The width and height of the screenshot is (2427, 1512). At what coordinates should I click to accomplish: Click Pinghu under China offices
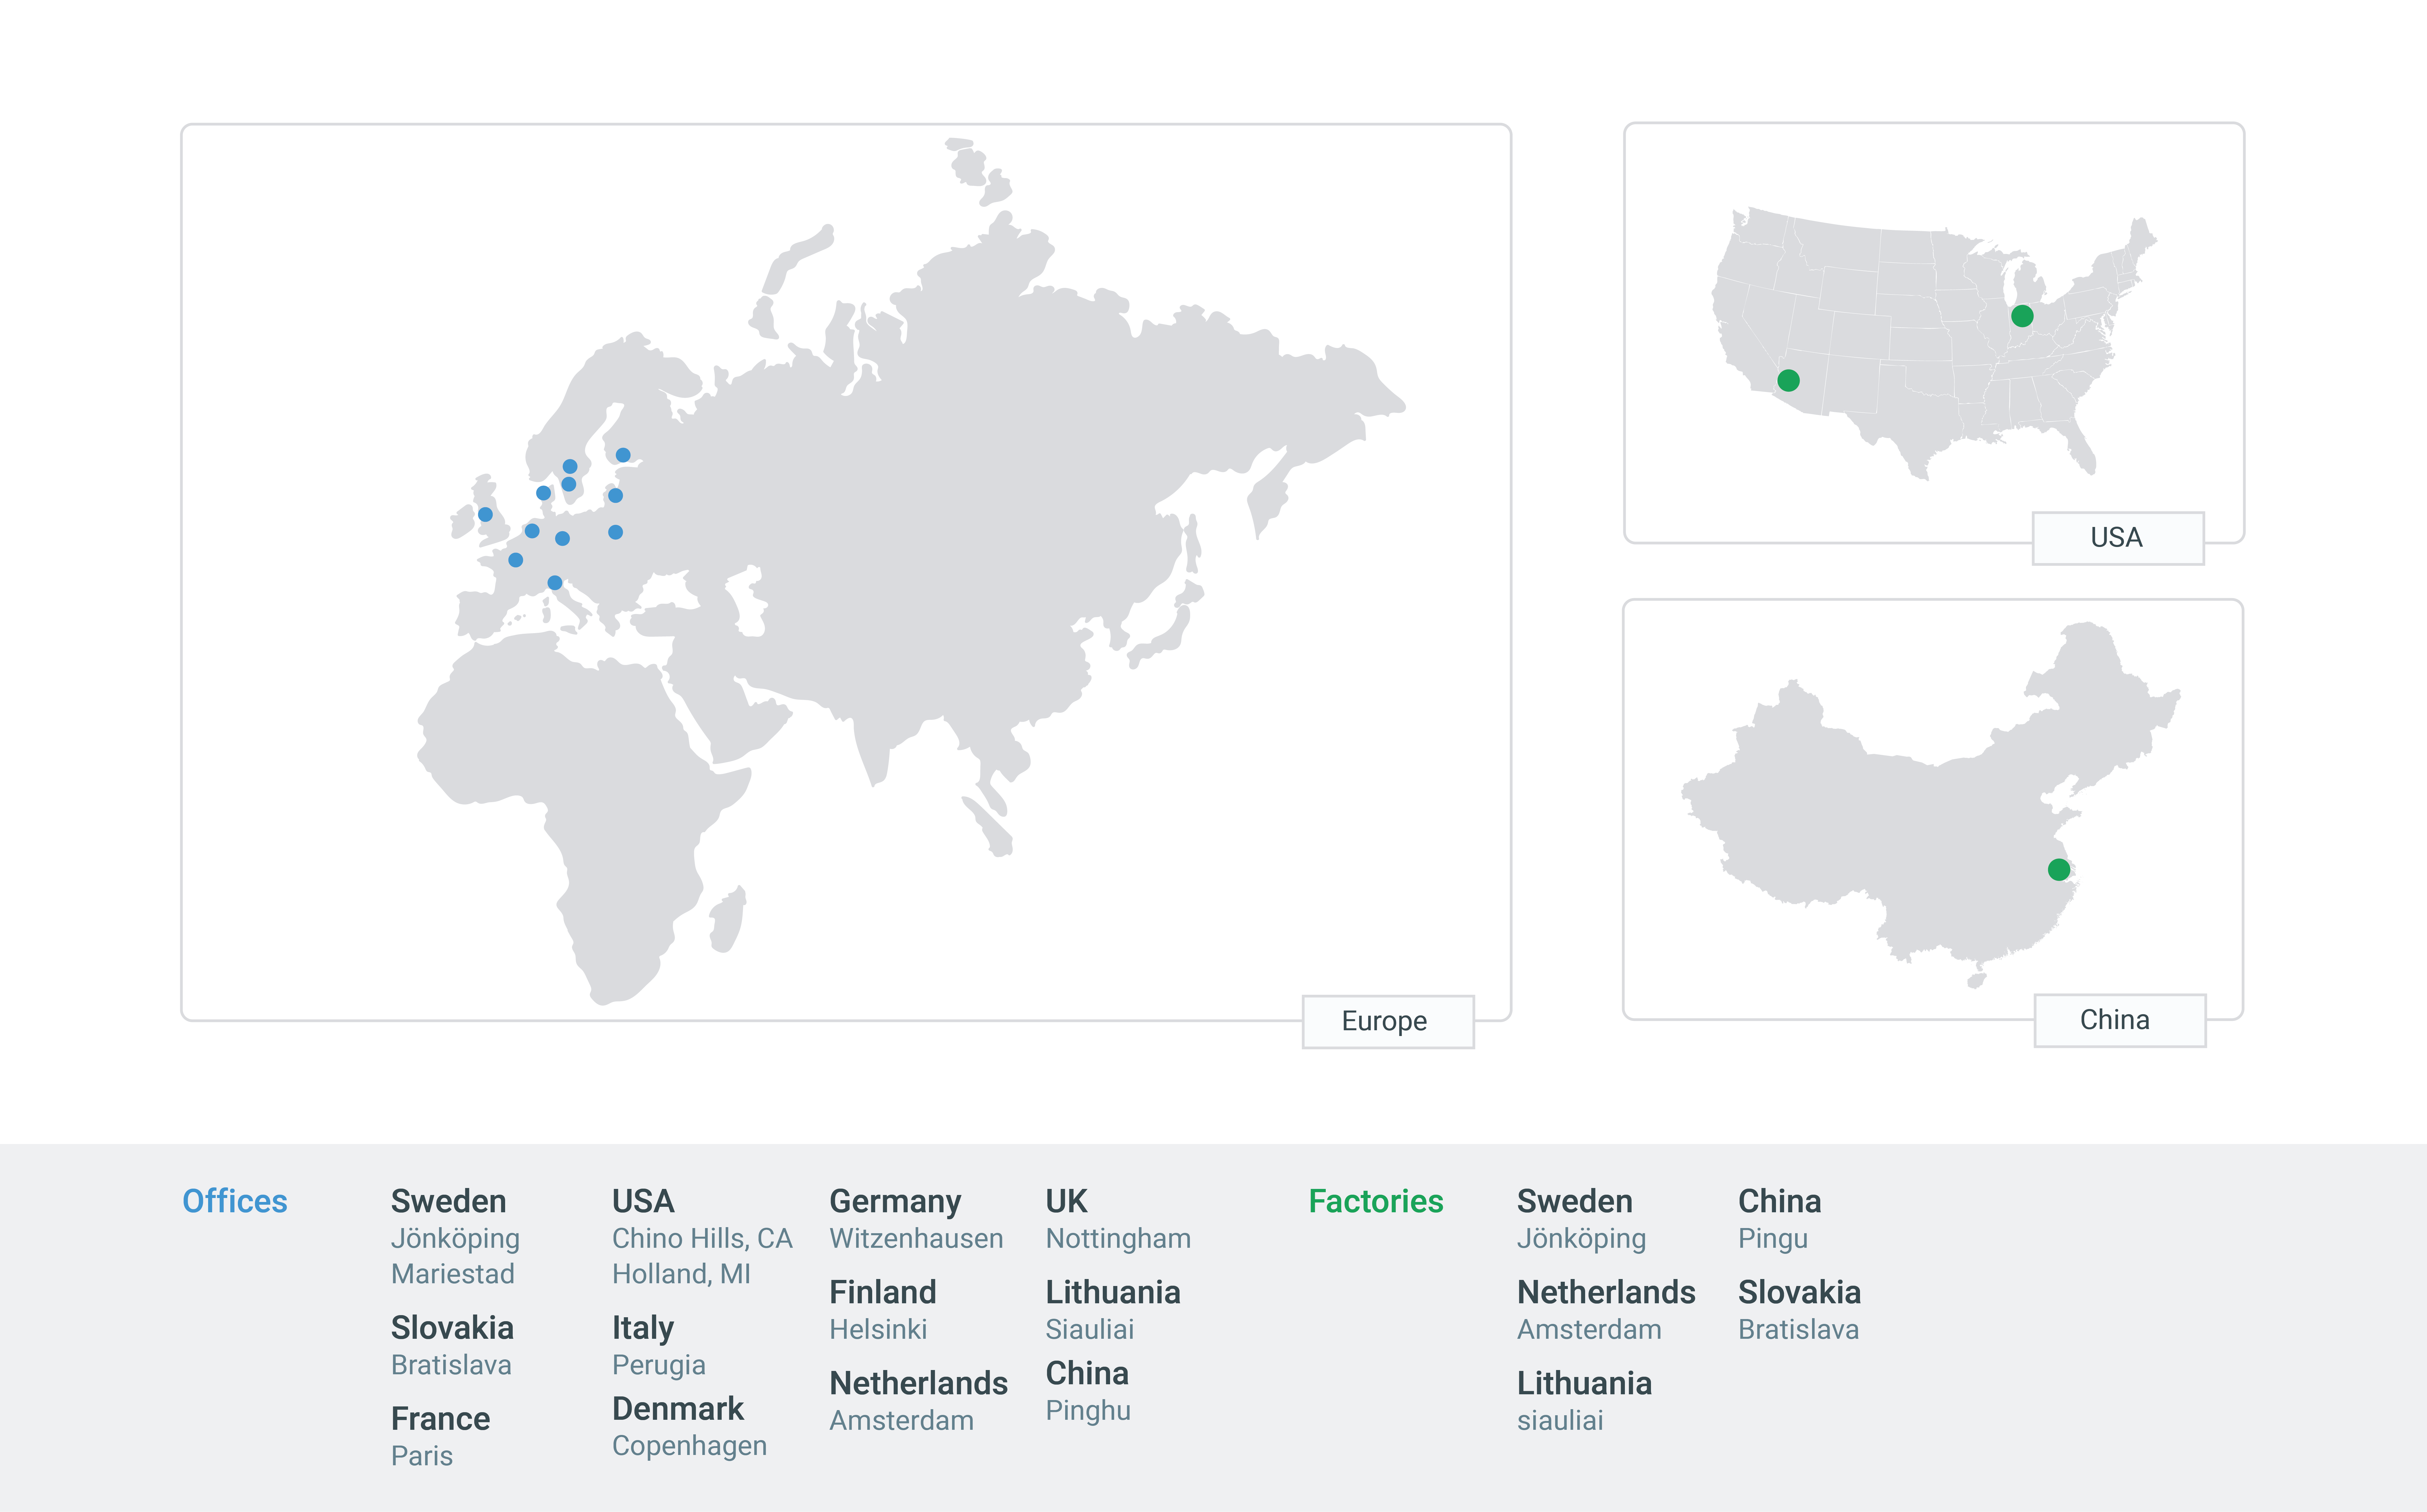point(1088,1411)
